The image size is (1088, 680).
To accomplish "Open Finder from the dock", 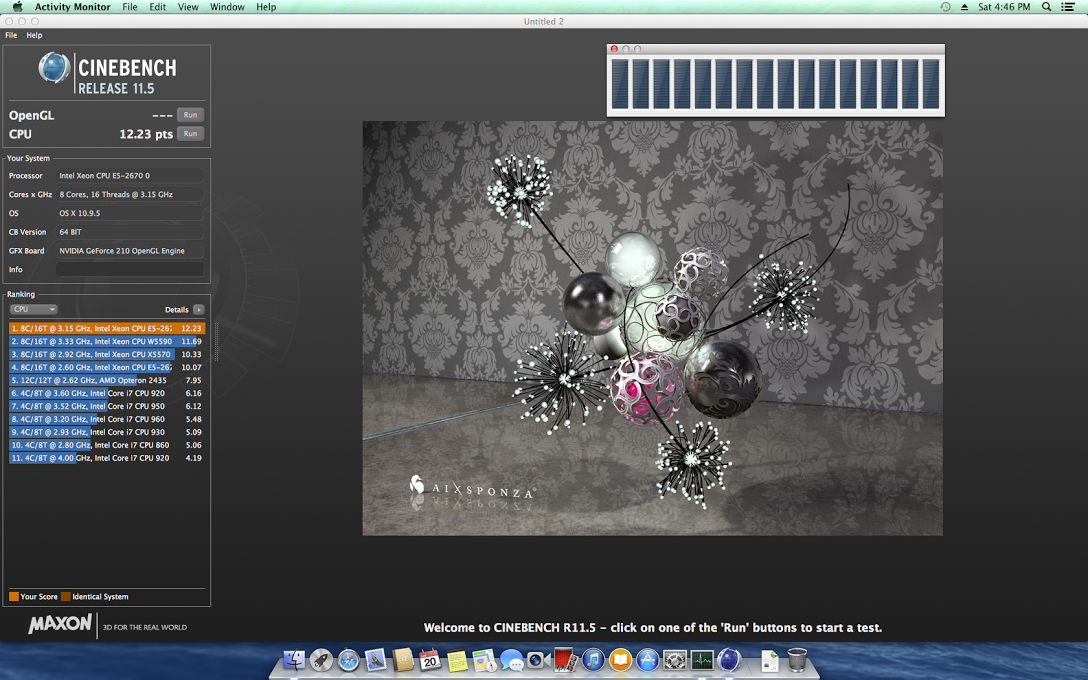I will click(x=294, y=659).
